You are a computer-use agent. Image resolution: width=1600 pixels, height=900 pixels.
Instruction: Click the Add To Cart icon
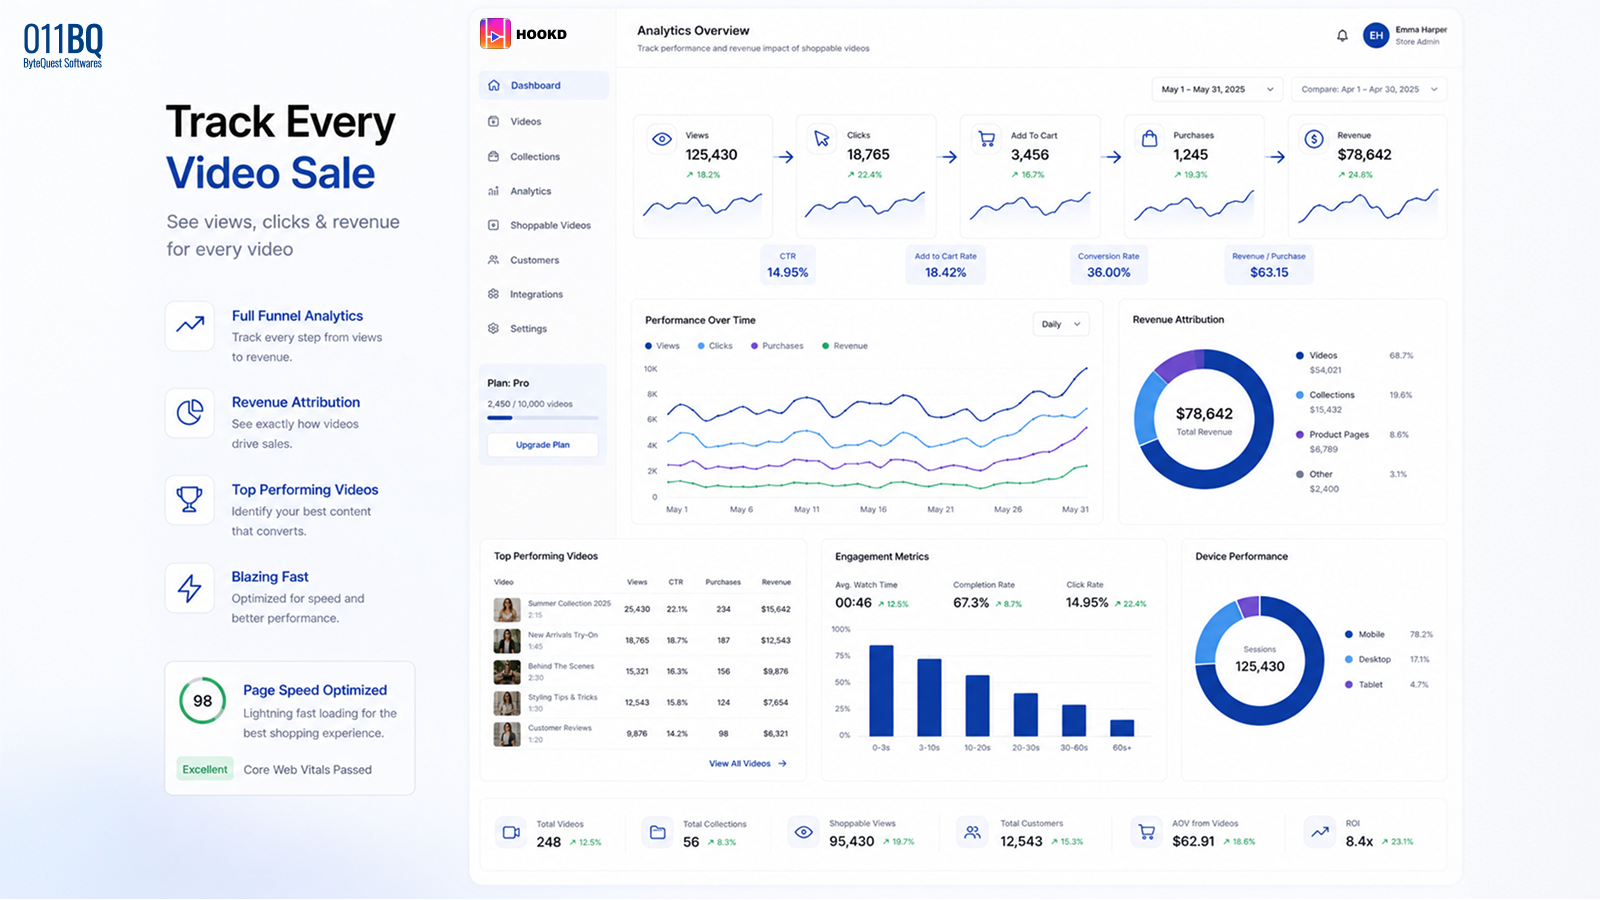click(x=987, y=139)
